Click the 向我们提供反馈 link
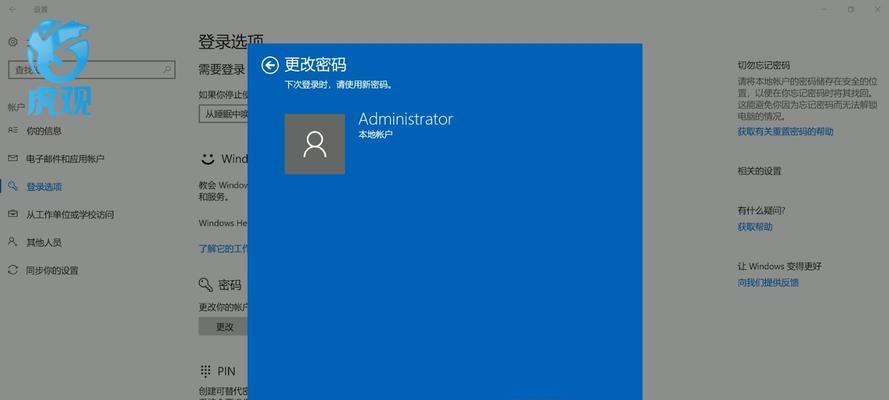 tap(768, 282)
